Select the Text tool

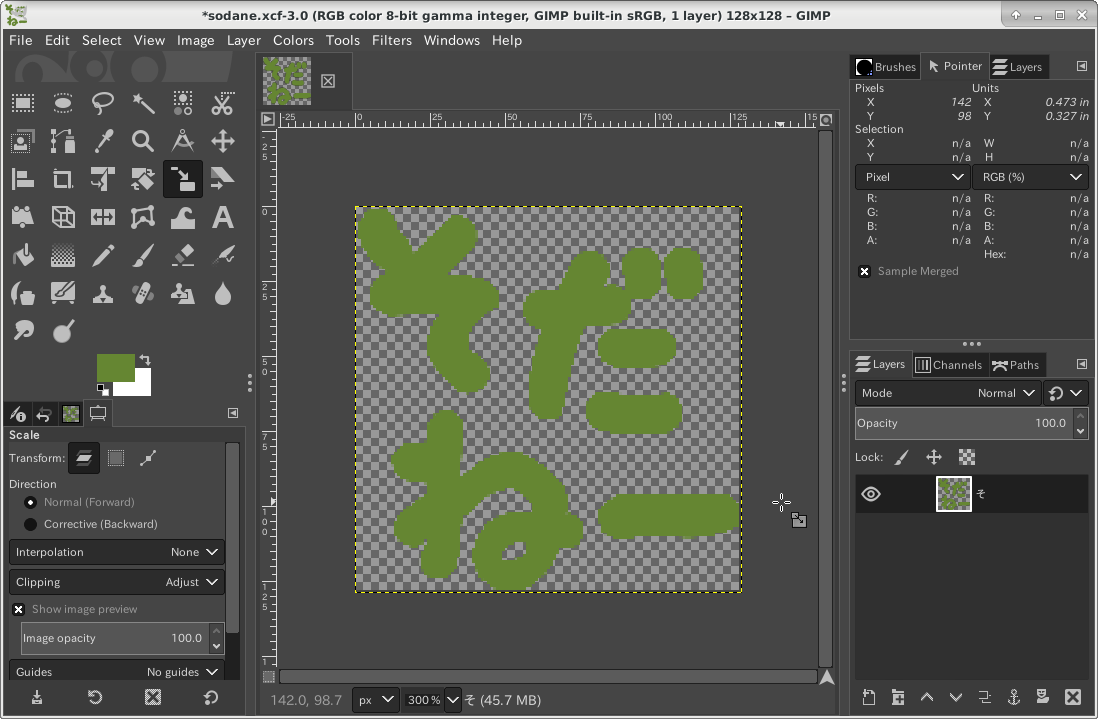(223, 217)
